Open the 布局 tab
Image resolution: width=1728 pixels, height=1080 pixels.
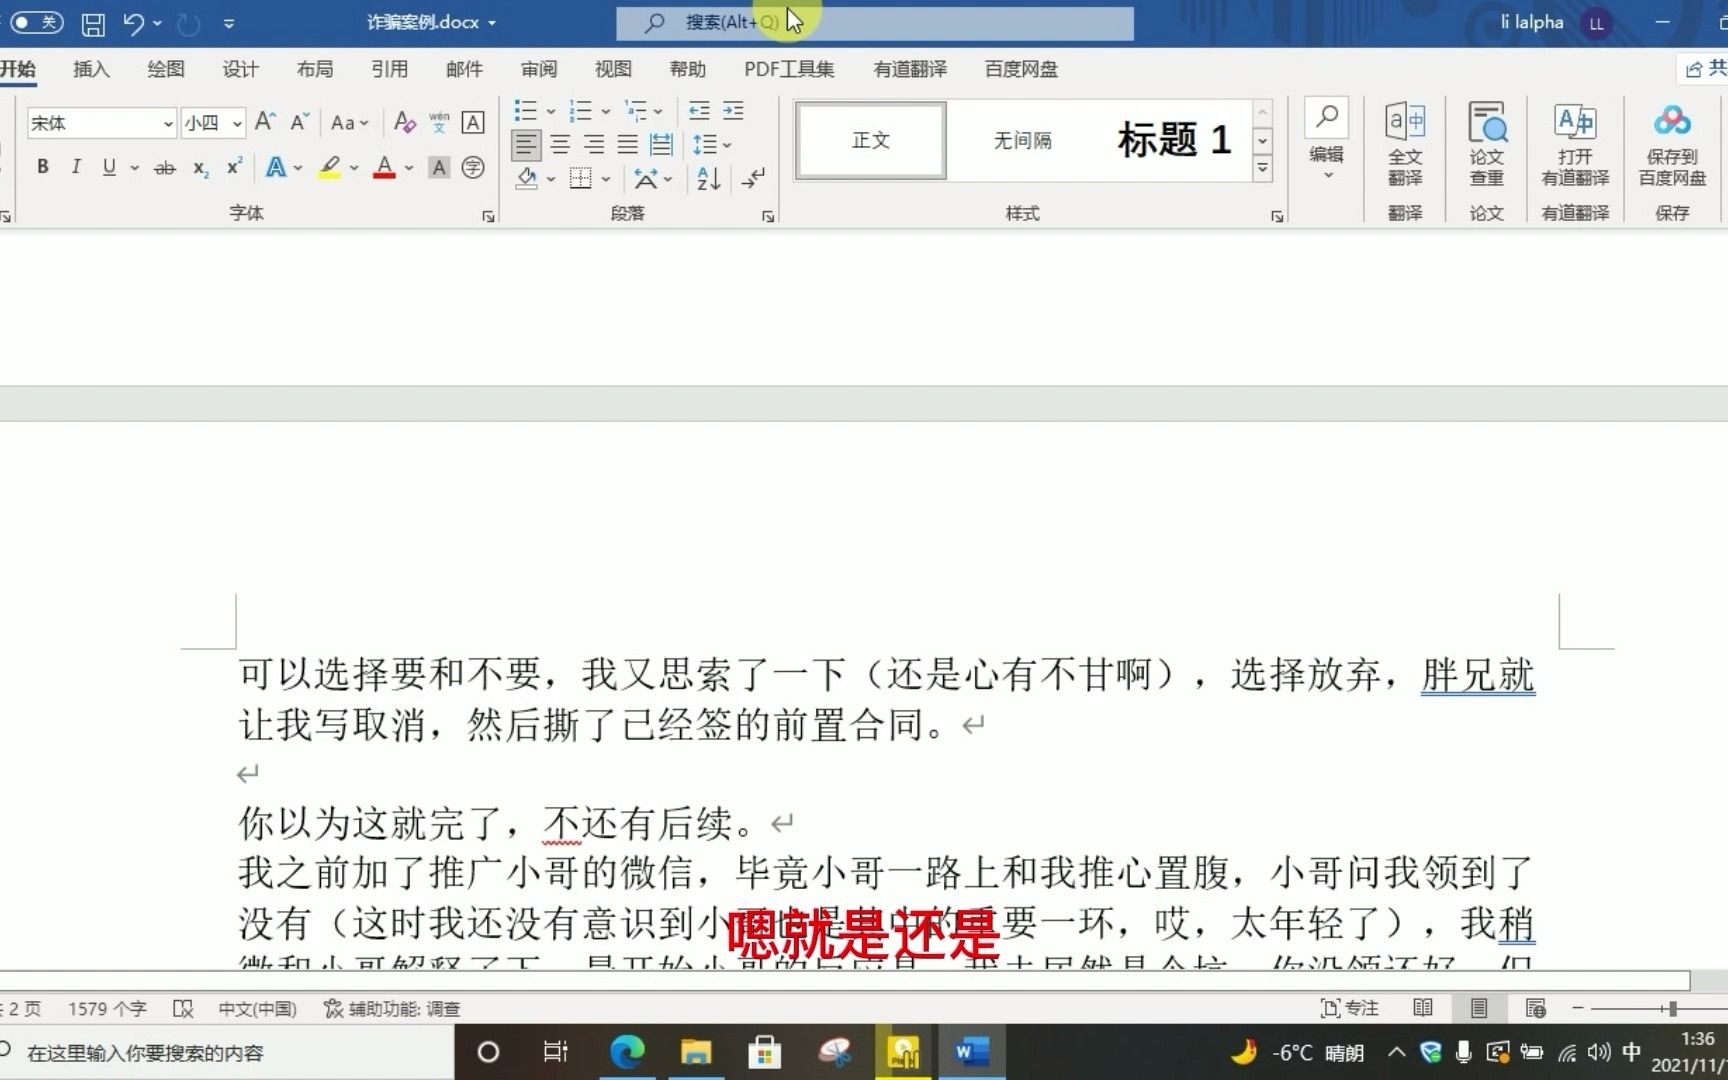[x=315, y=69]
